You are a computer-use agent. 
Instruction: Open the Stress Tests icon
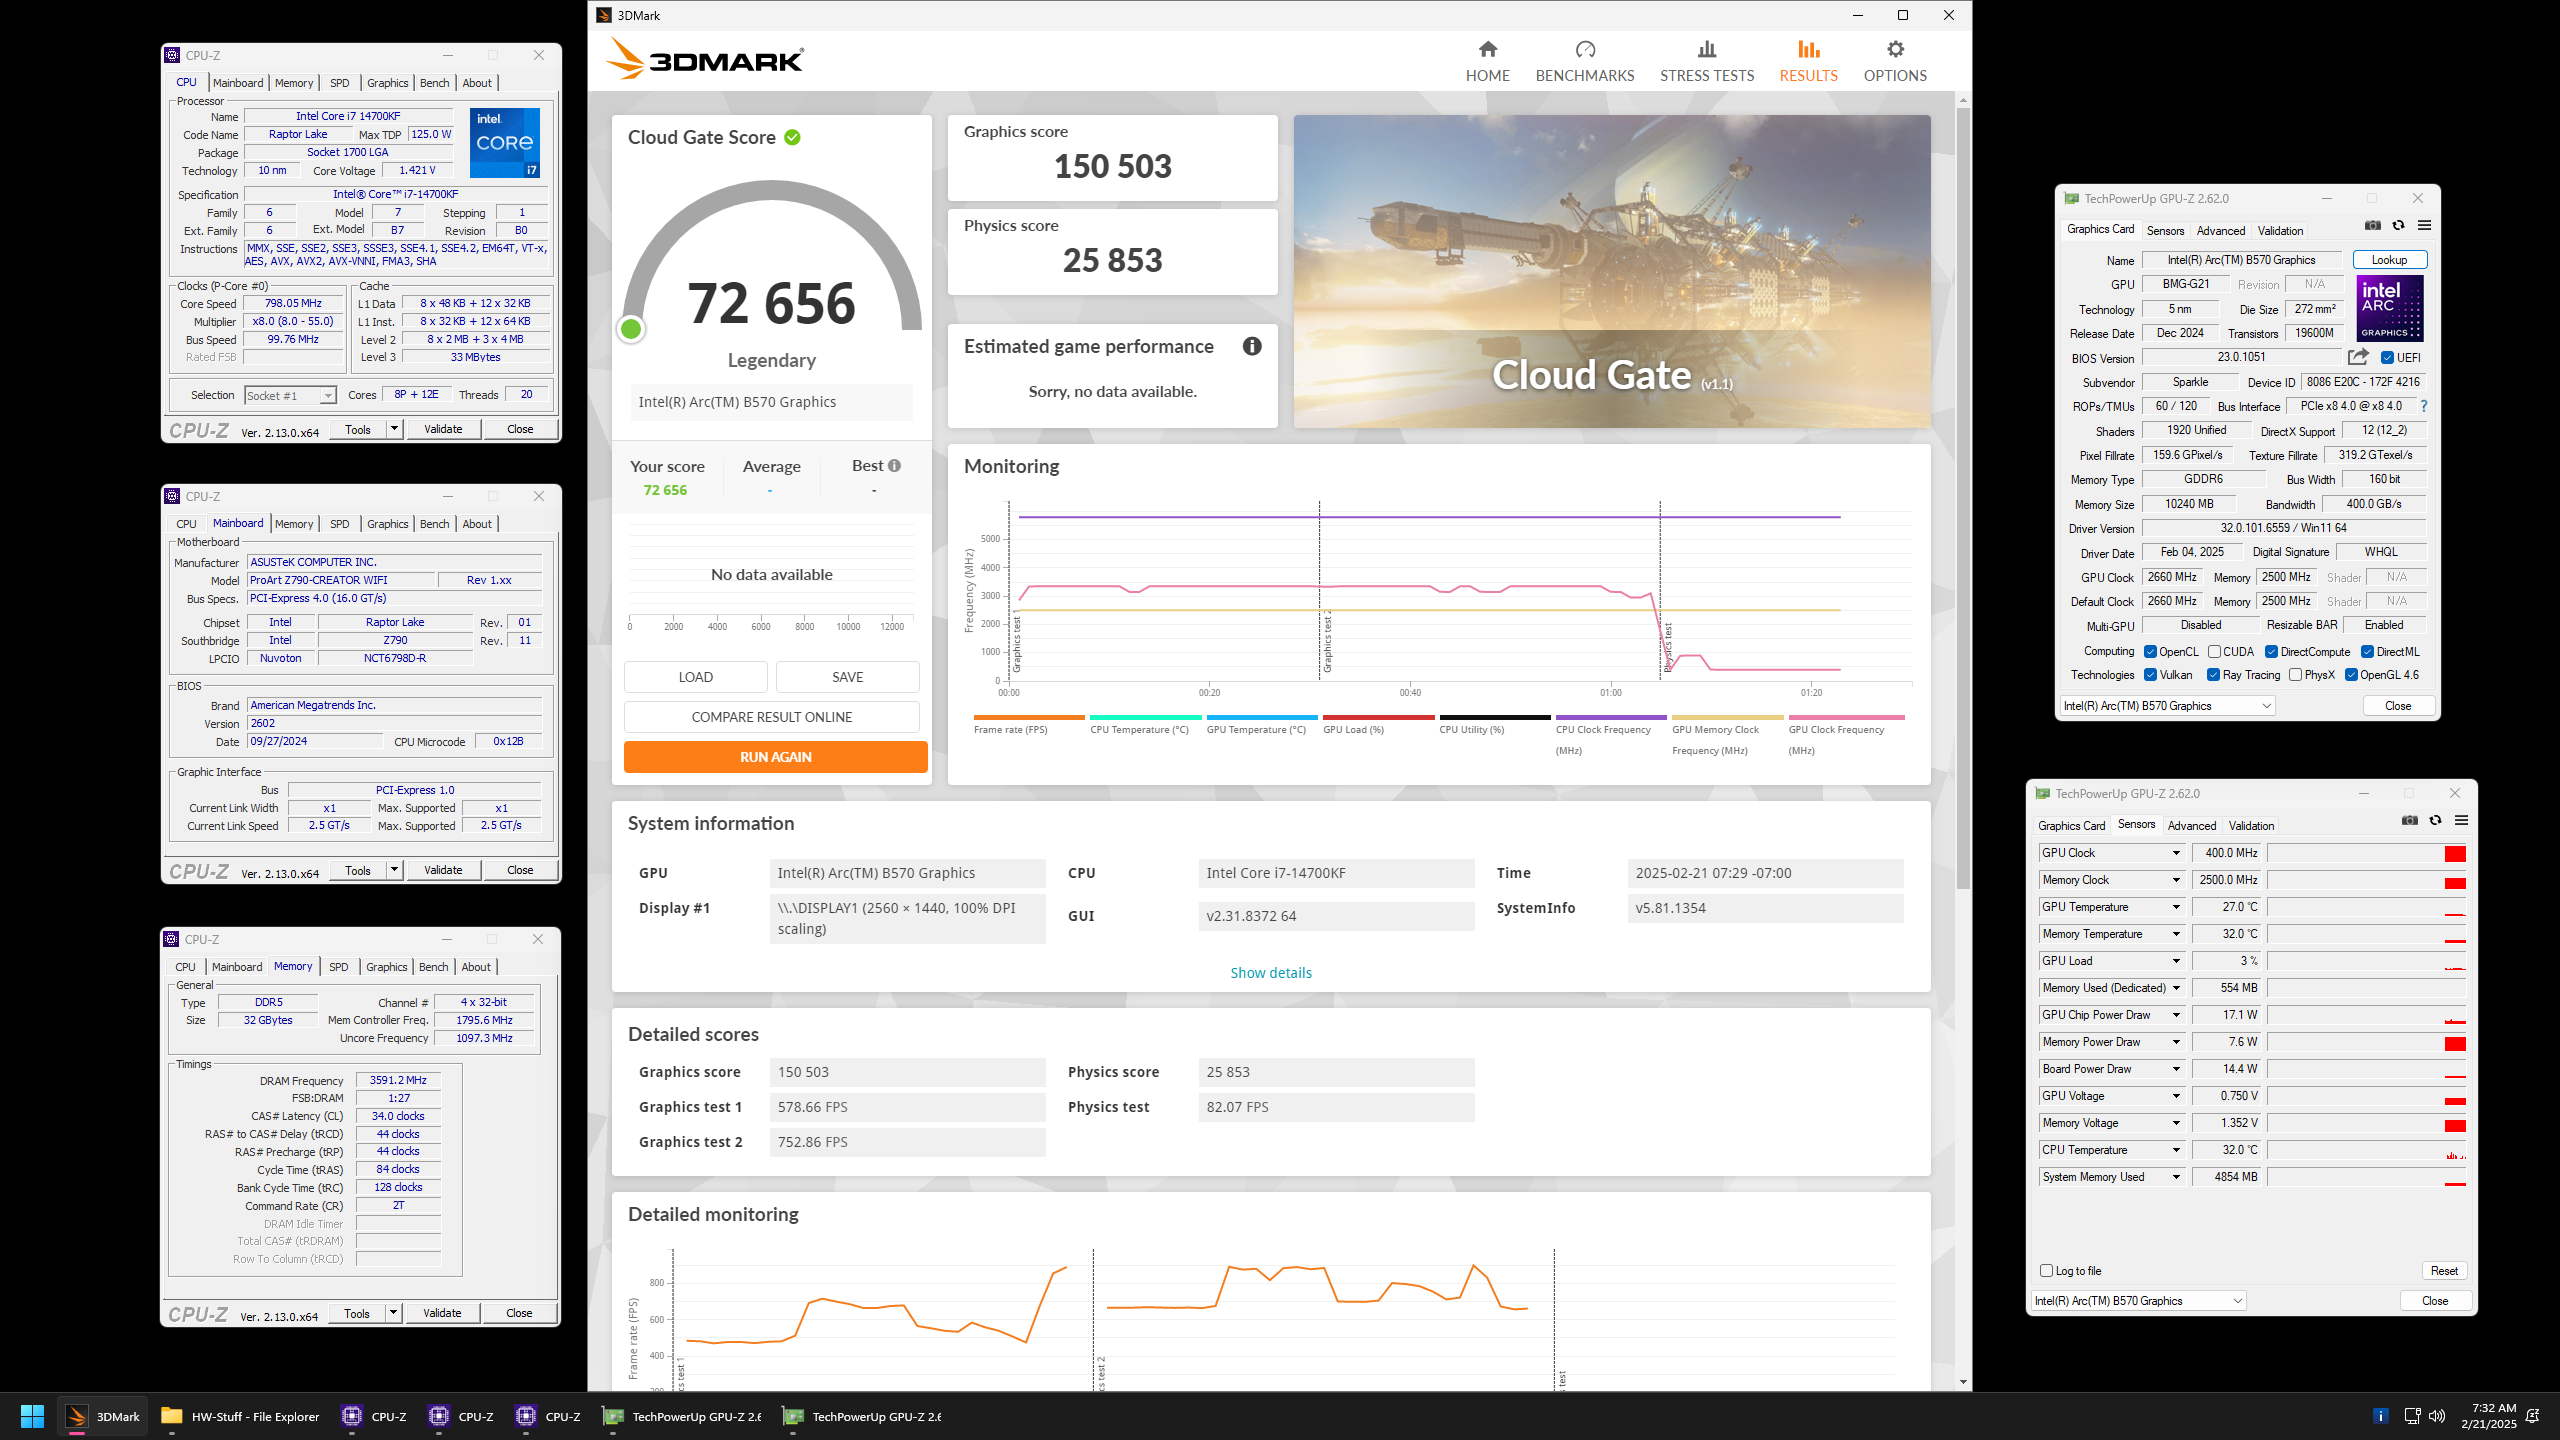pos(1707,49)
